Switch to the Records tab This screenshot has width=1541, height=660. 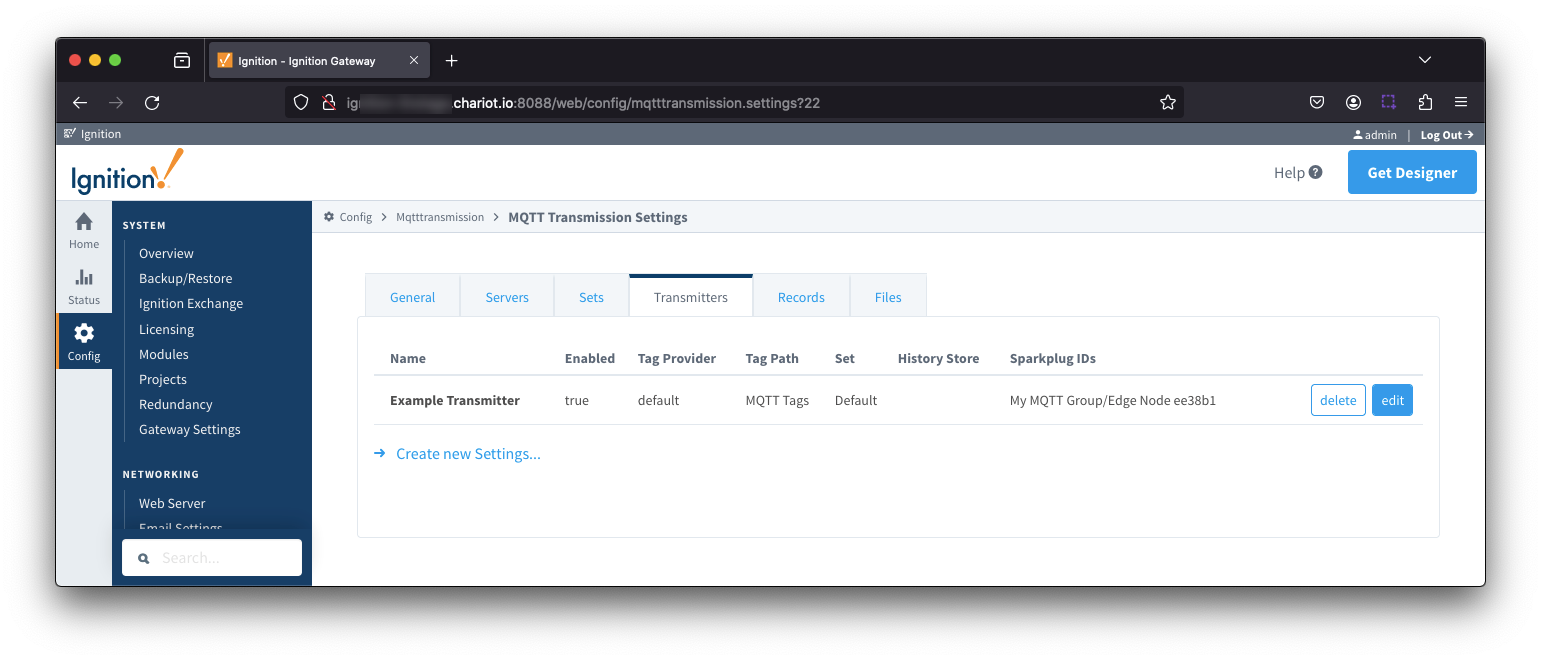pos(801,297)
